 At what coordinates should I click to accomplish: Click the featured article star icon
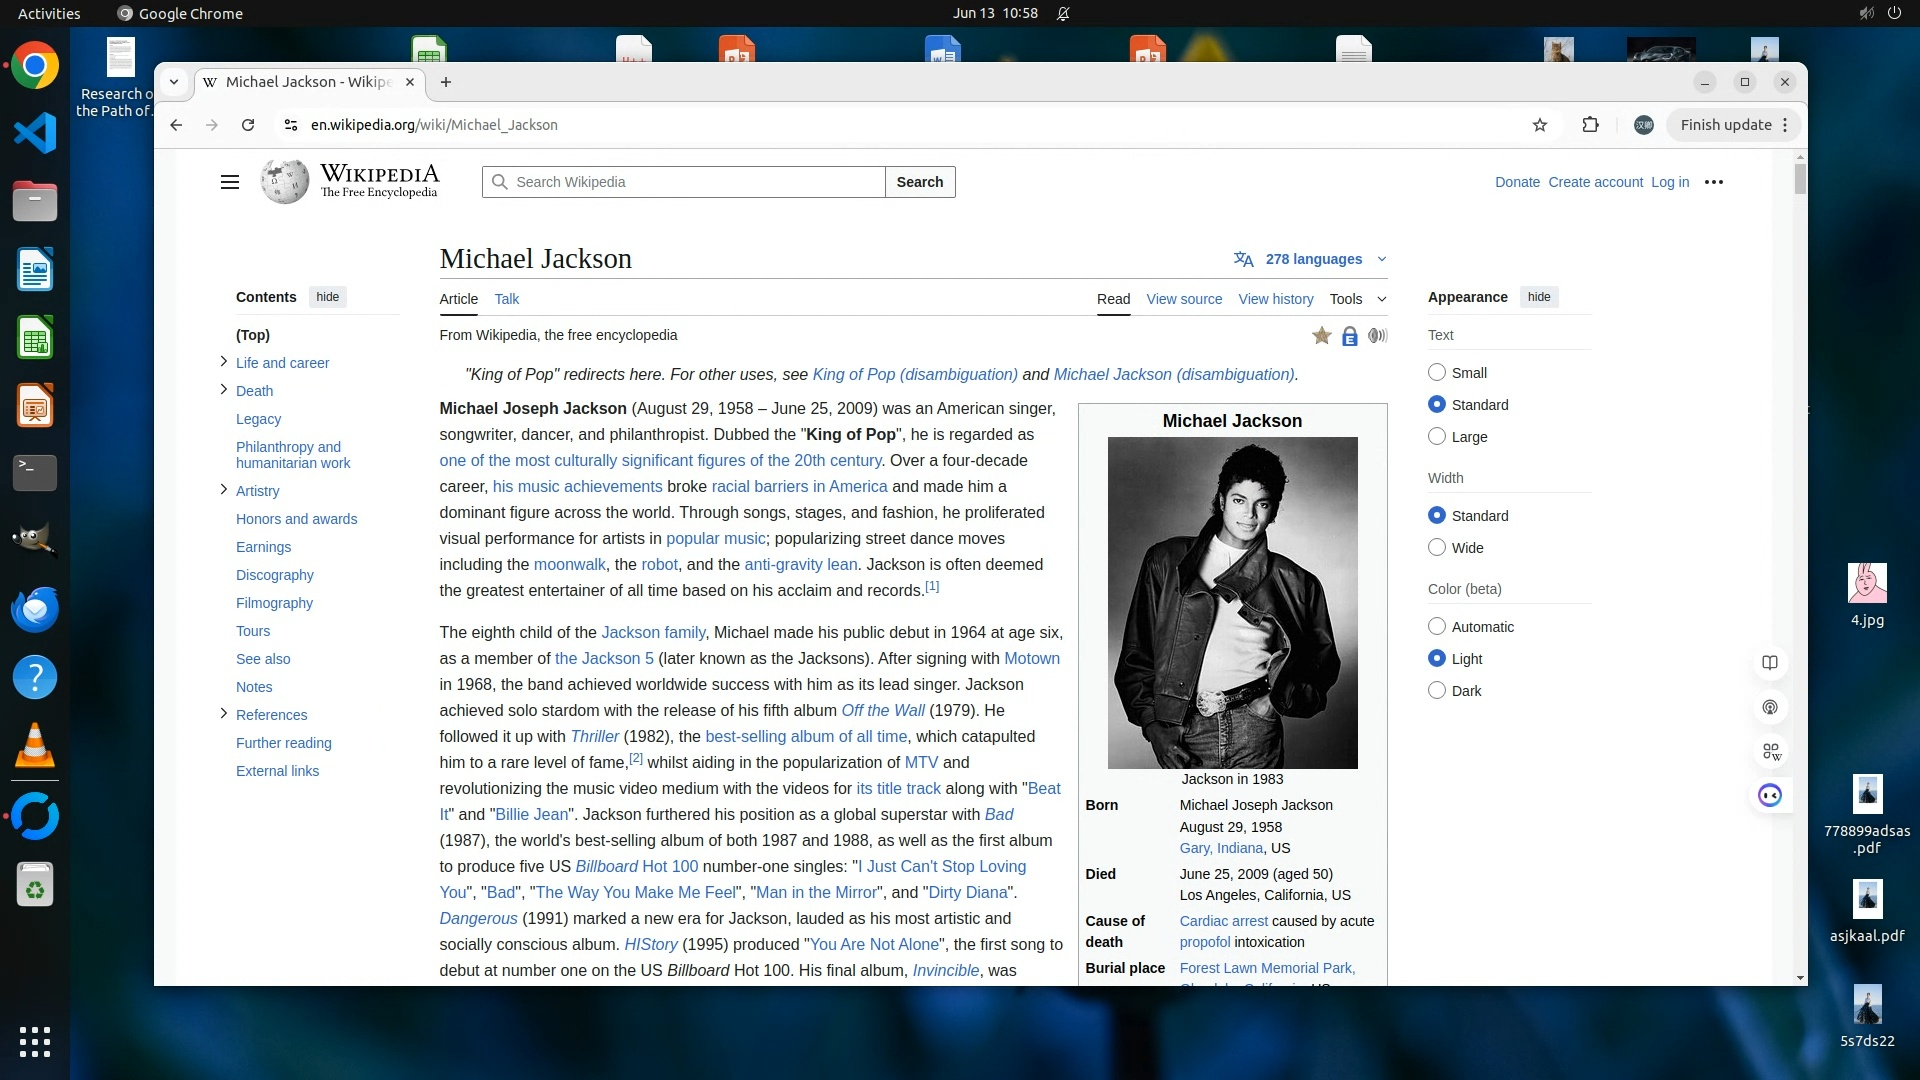[x=1321, y=336]
